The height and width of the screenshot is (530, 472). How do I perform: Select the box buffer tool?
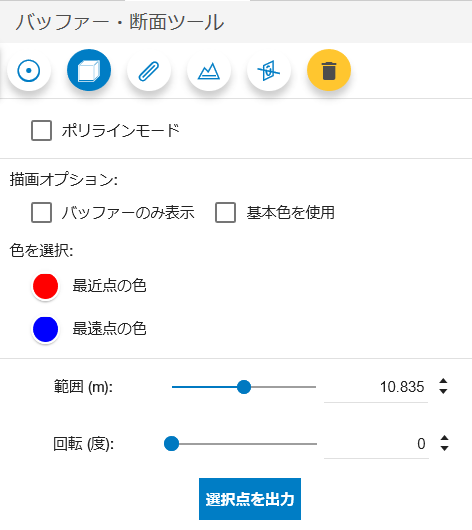tap(89, 70)
